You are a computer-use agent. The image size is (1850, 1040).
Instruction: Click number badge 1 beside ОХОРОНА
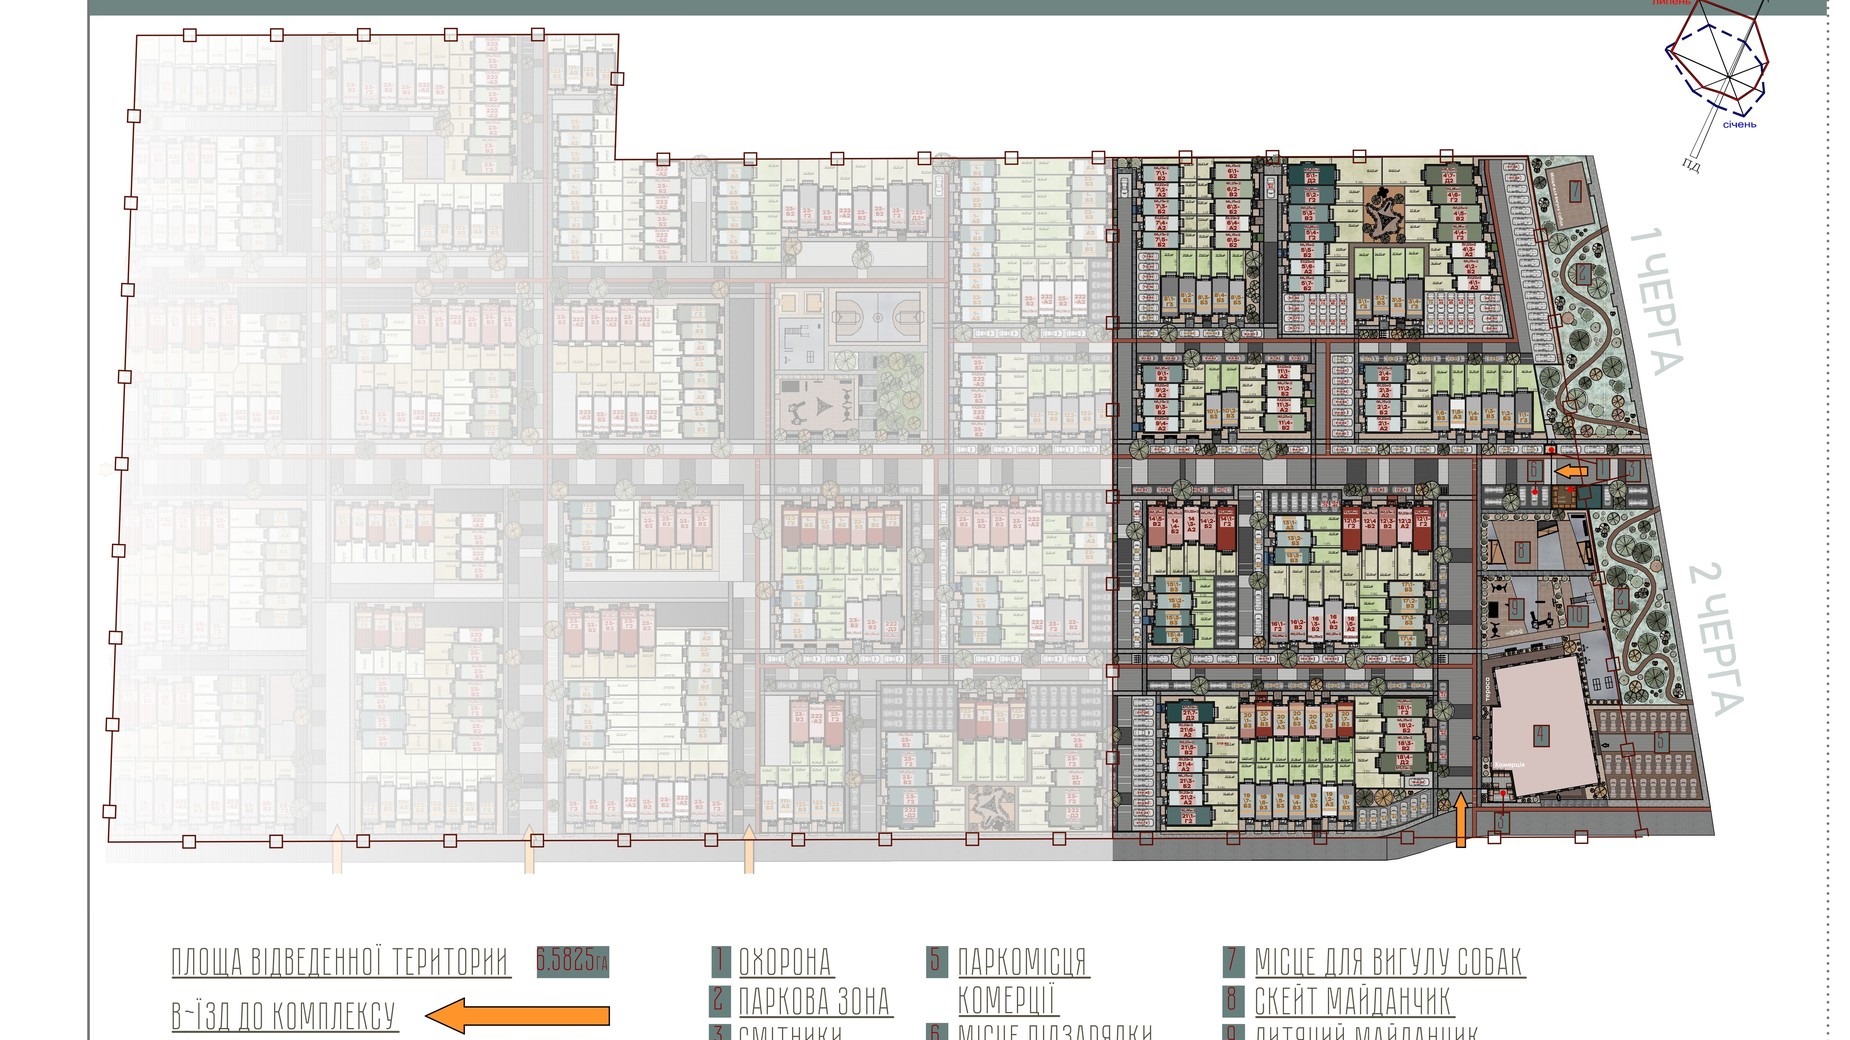pyautogui.click(x=720, y=961)
